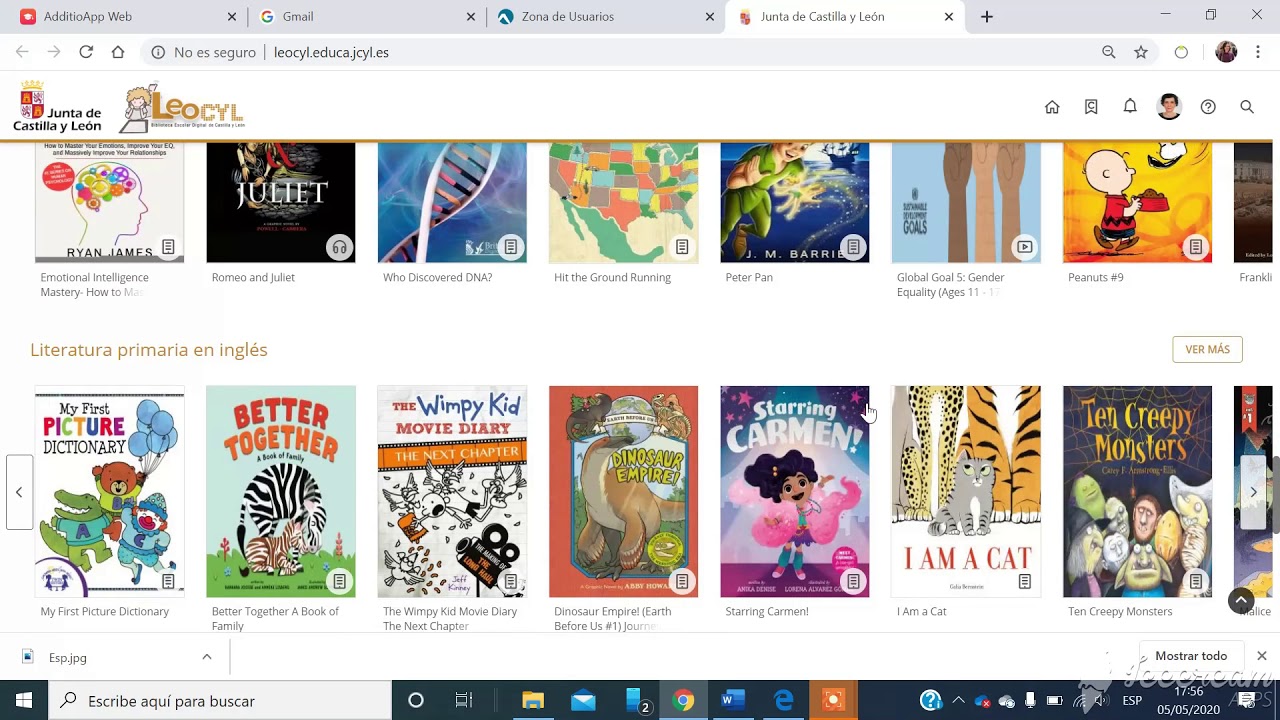This screenshot has height=720, width=1280.
Task: Click the Mostrar todo downloads button
Action: coord(1191,656)
